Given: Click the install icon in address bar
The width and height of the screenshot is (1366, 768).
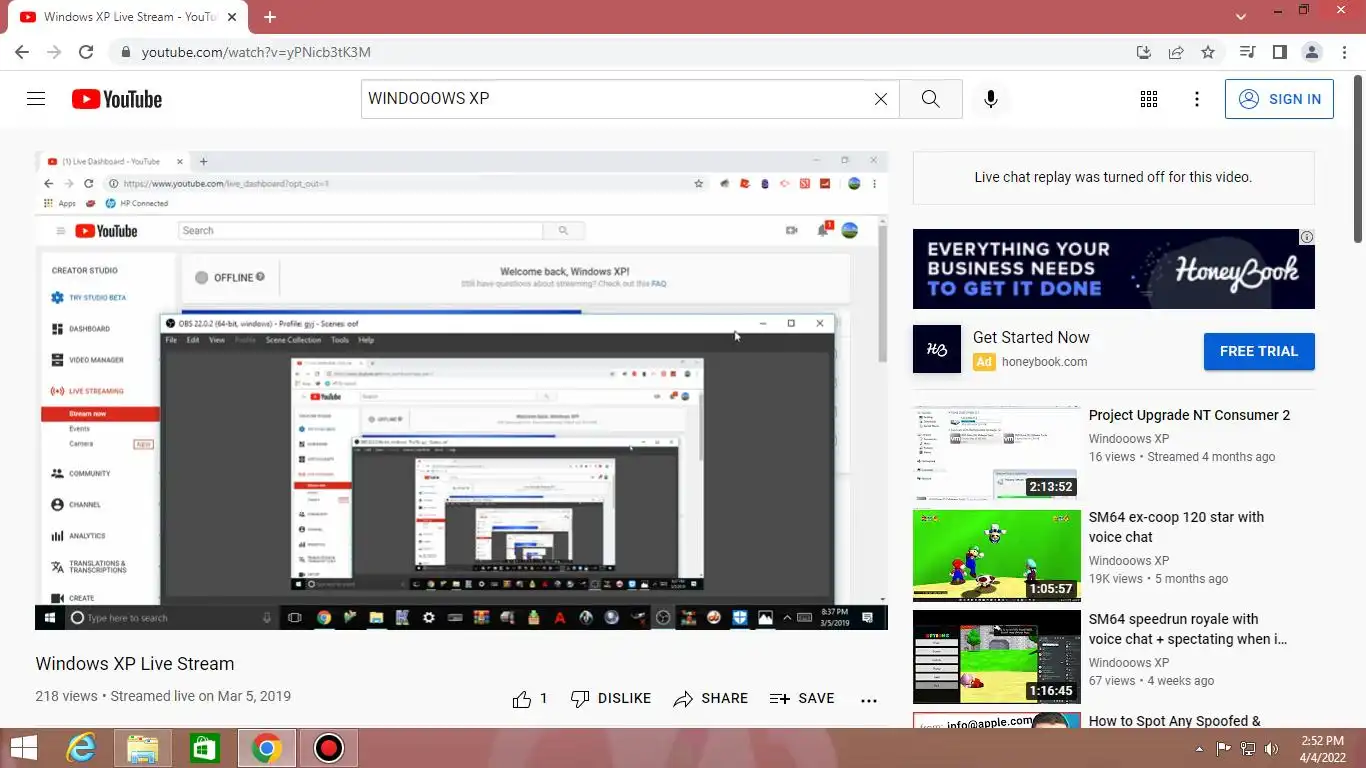Looking at the screenshot, I should 1144,52.
